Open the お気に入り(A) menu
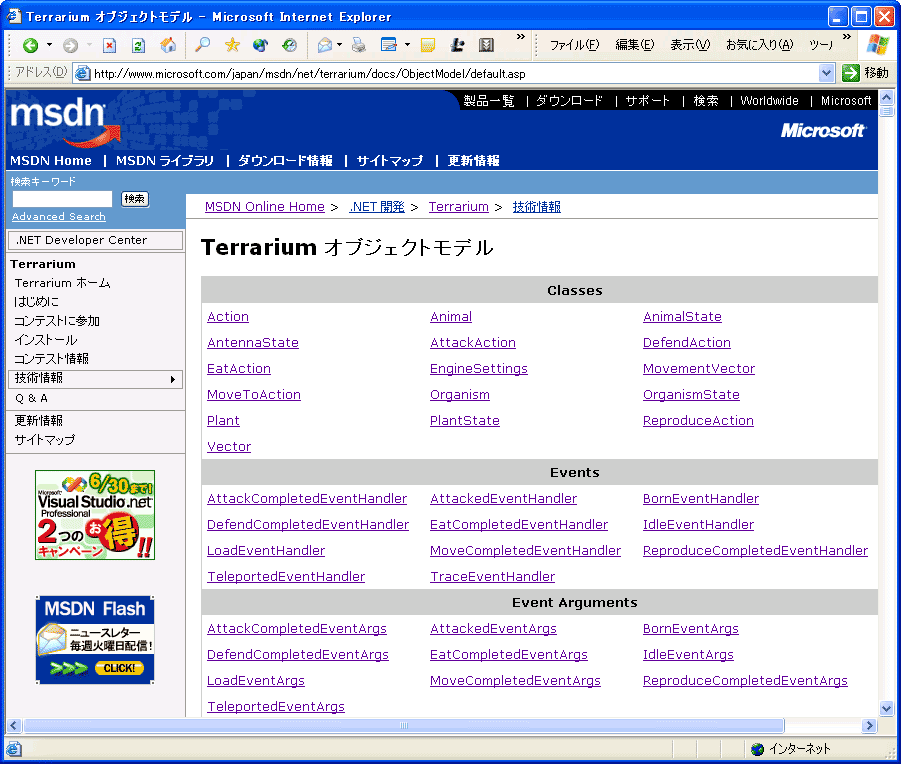Viewport: 901px width, 764px height. pos(759,45)
